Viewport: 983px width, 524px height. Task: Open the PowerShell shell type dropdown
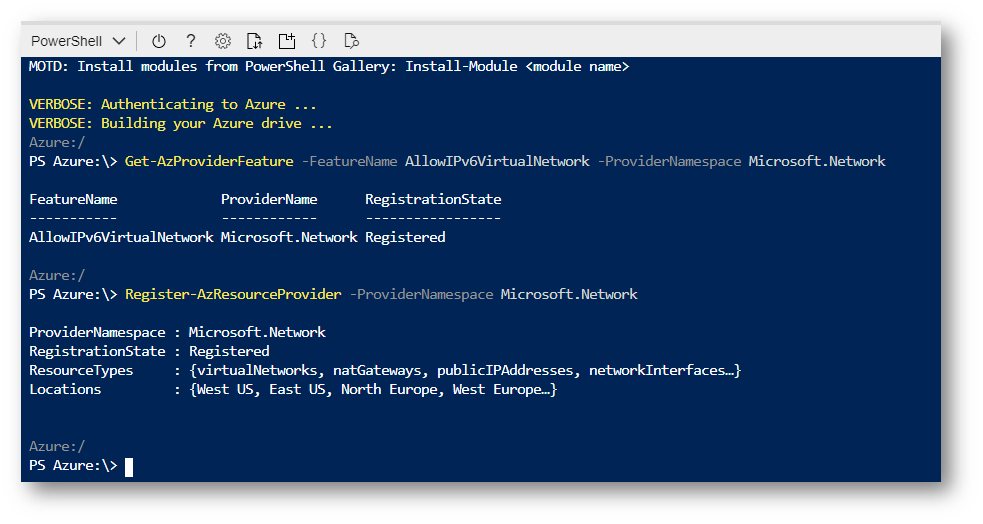[78, 41]
